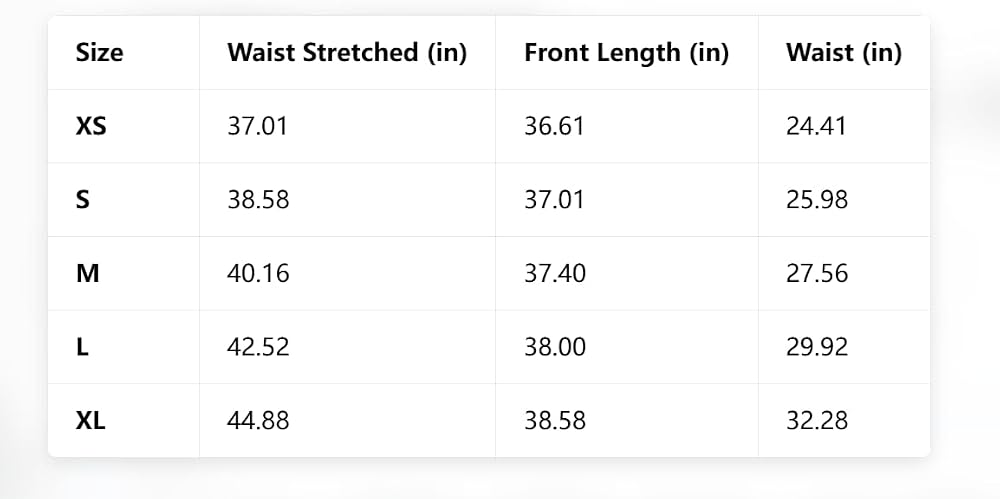Click the 42.52 waist stretched cell

[258, 347]
